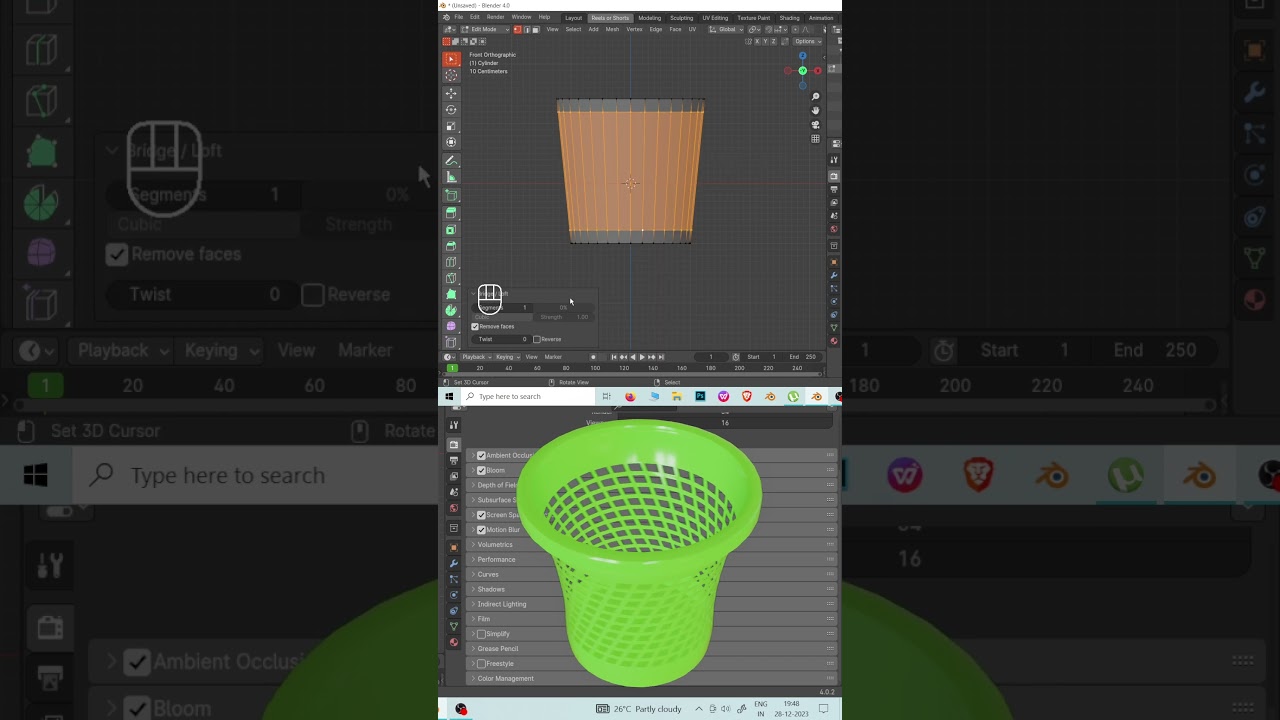Enable the Freestyle checkbox

481,664
